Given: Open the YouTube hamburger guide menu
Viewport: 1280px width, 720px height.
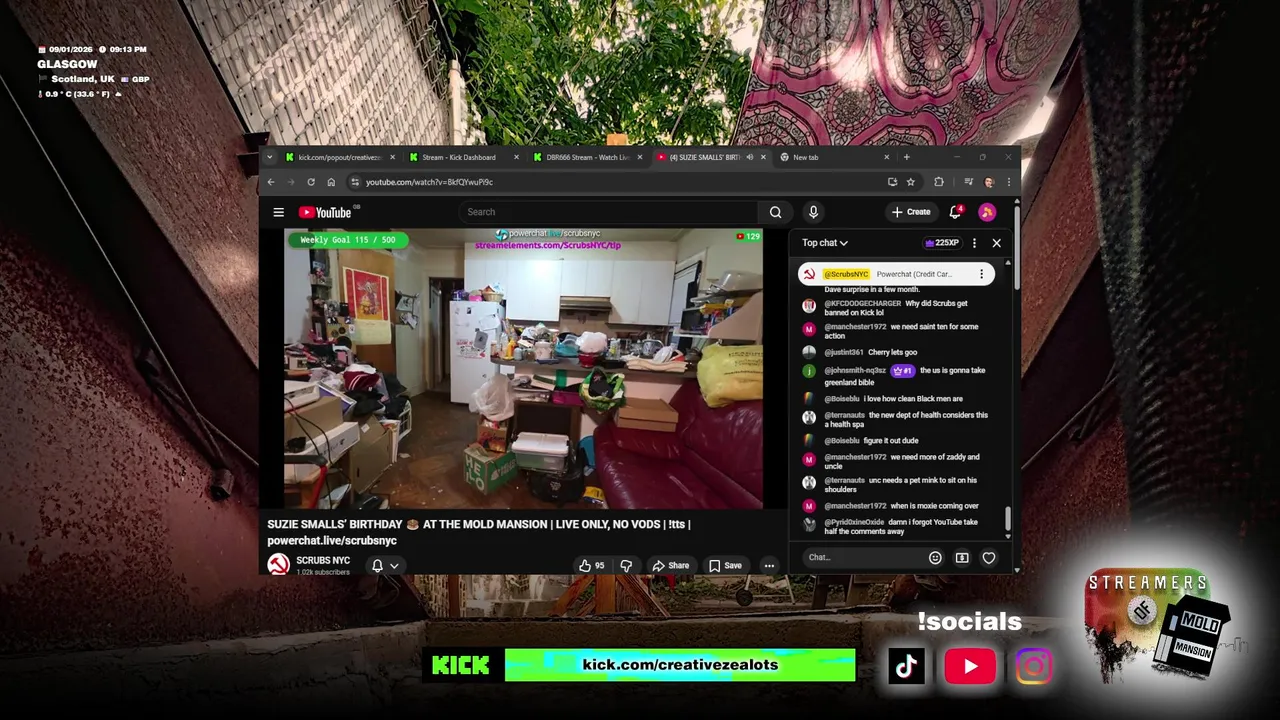Looking at the screenshot, I should click(278, 212).
